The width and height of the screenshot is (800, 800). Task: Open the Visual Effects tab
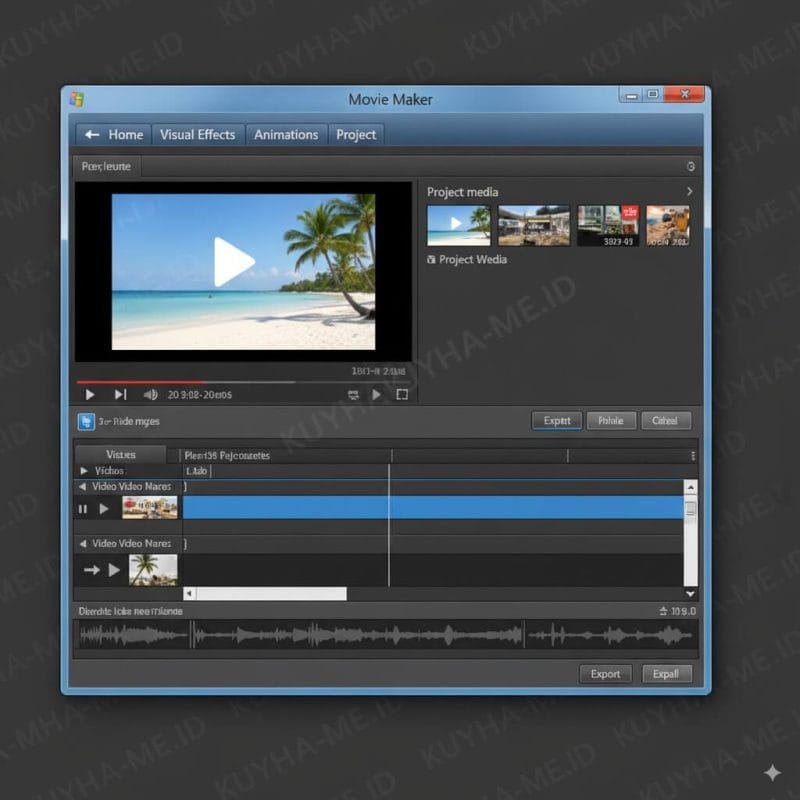[197, 135]
